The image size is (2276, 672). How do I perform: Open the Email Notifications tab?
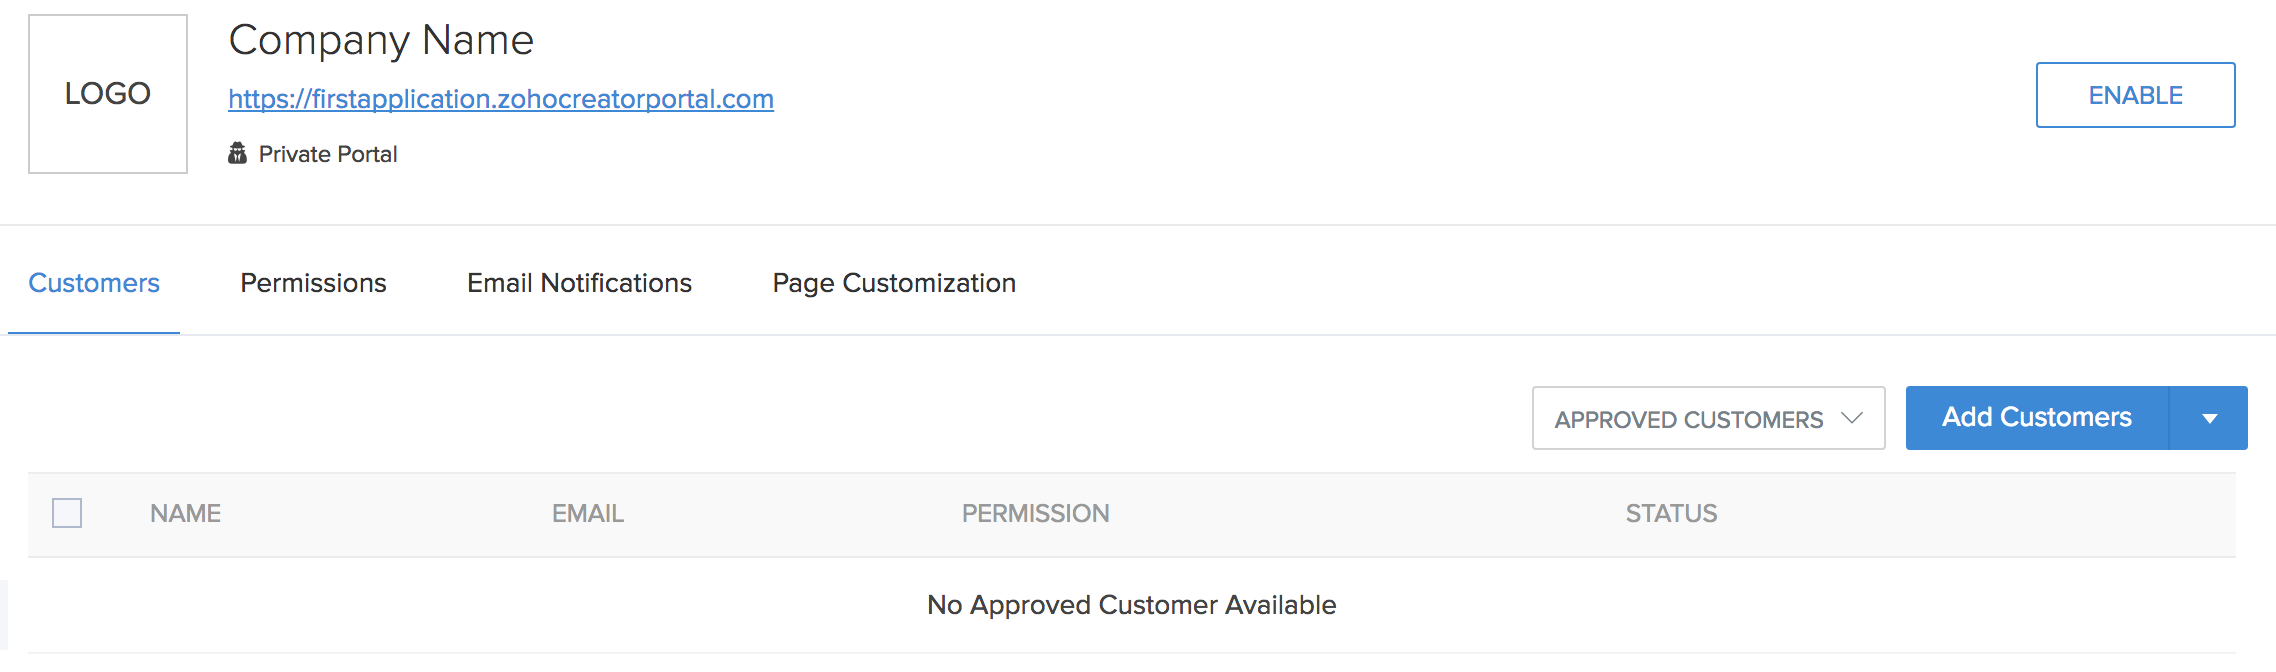click(579, 283)
